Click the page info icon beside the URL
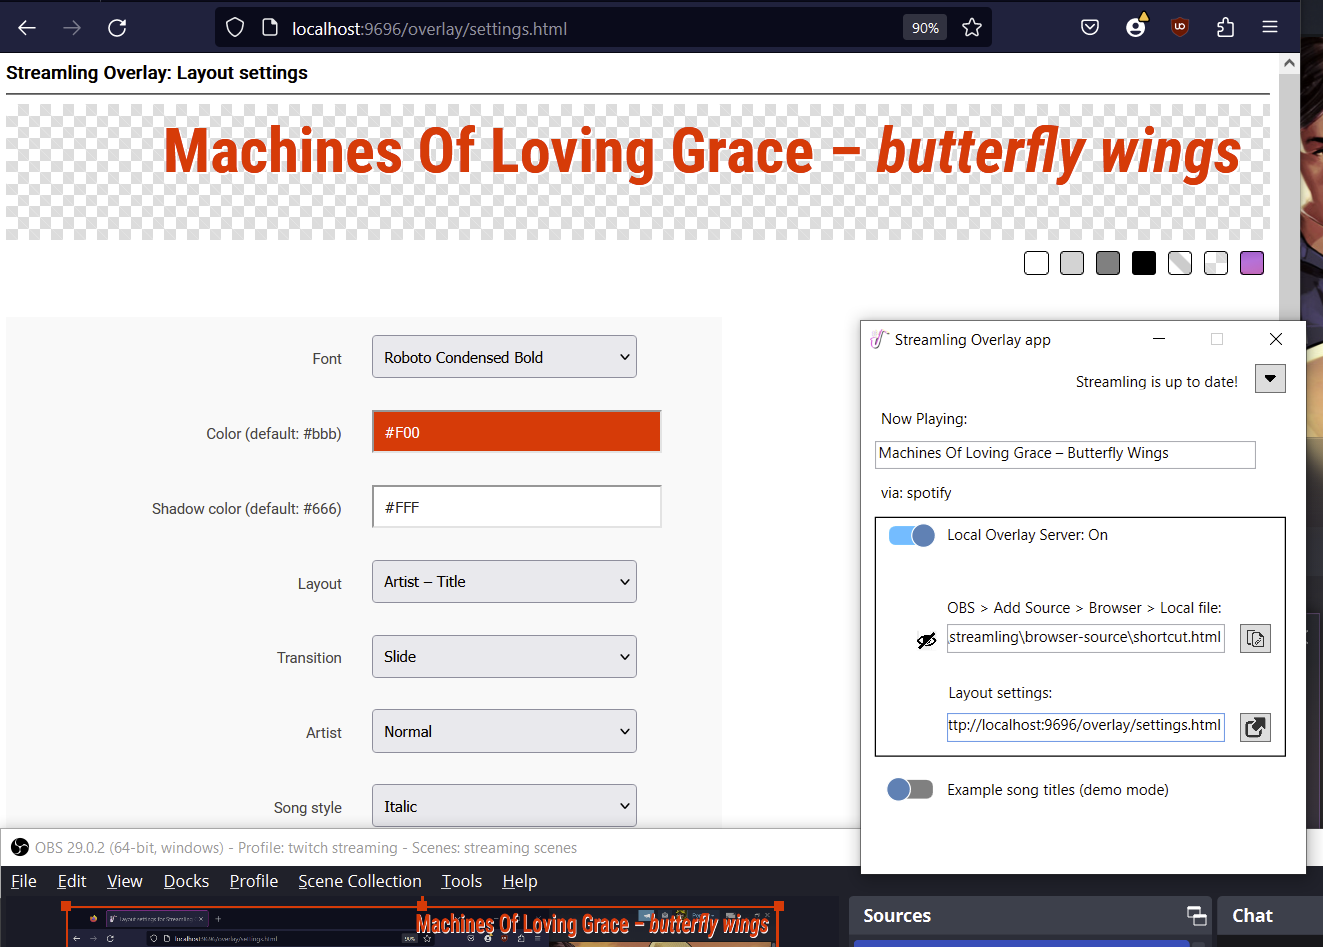The width and height of the screenshot is (1323, 947). [269, 28]
